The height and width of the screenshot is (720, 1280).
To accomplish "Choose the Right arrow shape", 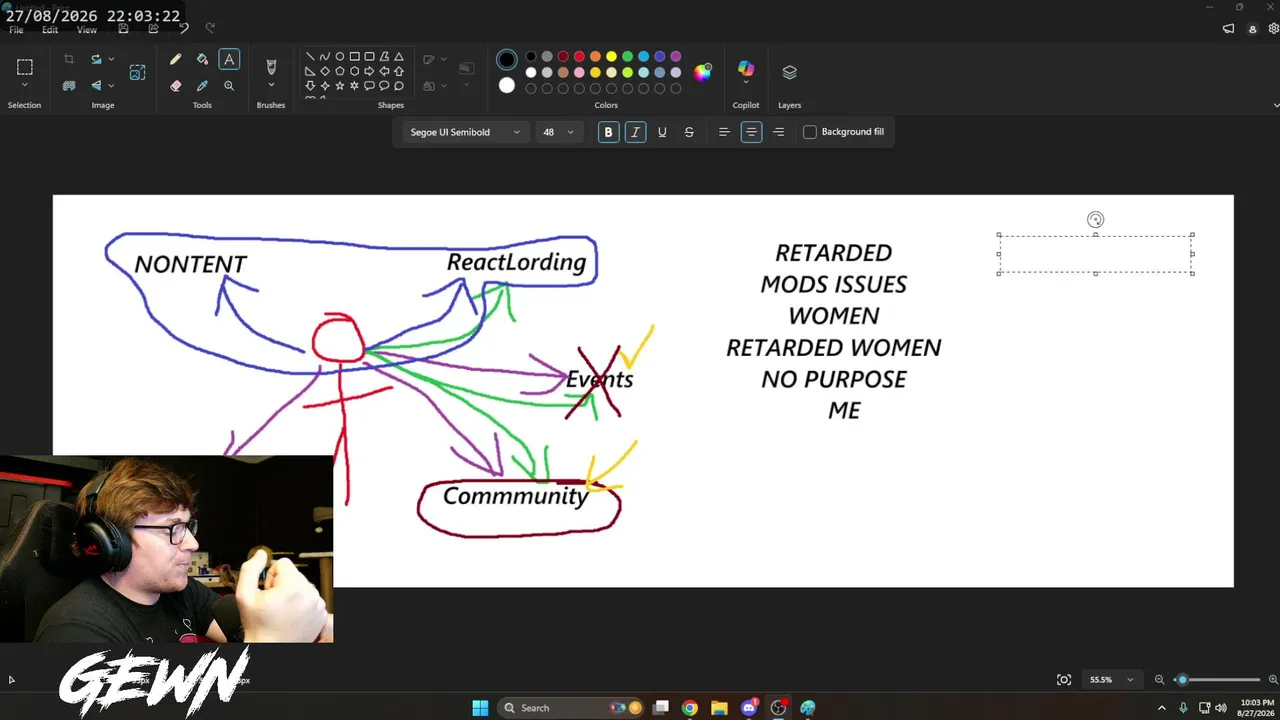I will [x=369, y=71].
